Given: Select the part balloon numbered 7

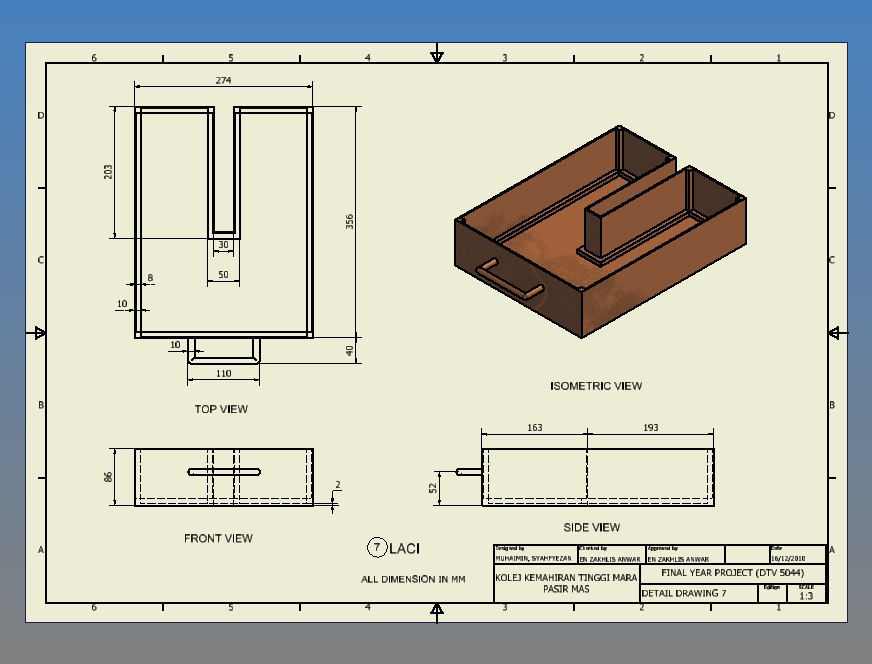Looking at the screenshot, I should pyautogui.click(x=377, y=547).
